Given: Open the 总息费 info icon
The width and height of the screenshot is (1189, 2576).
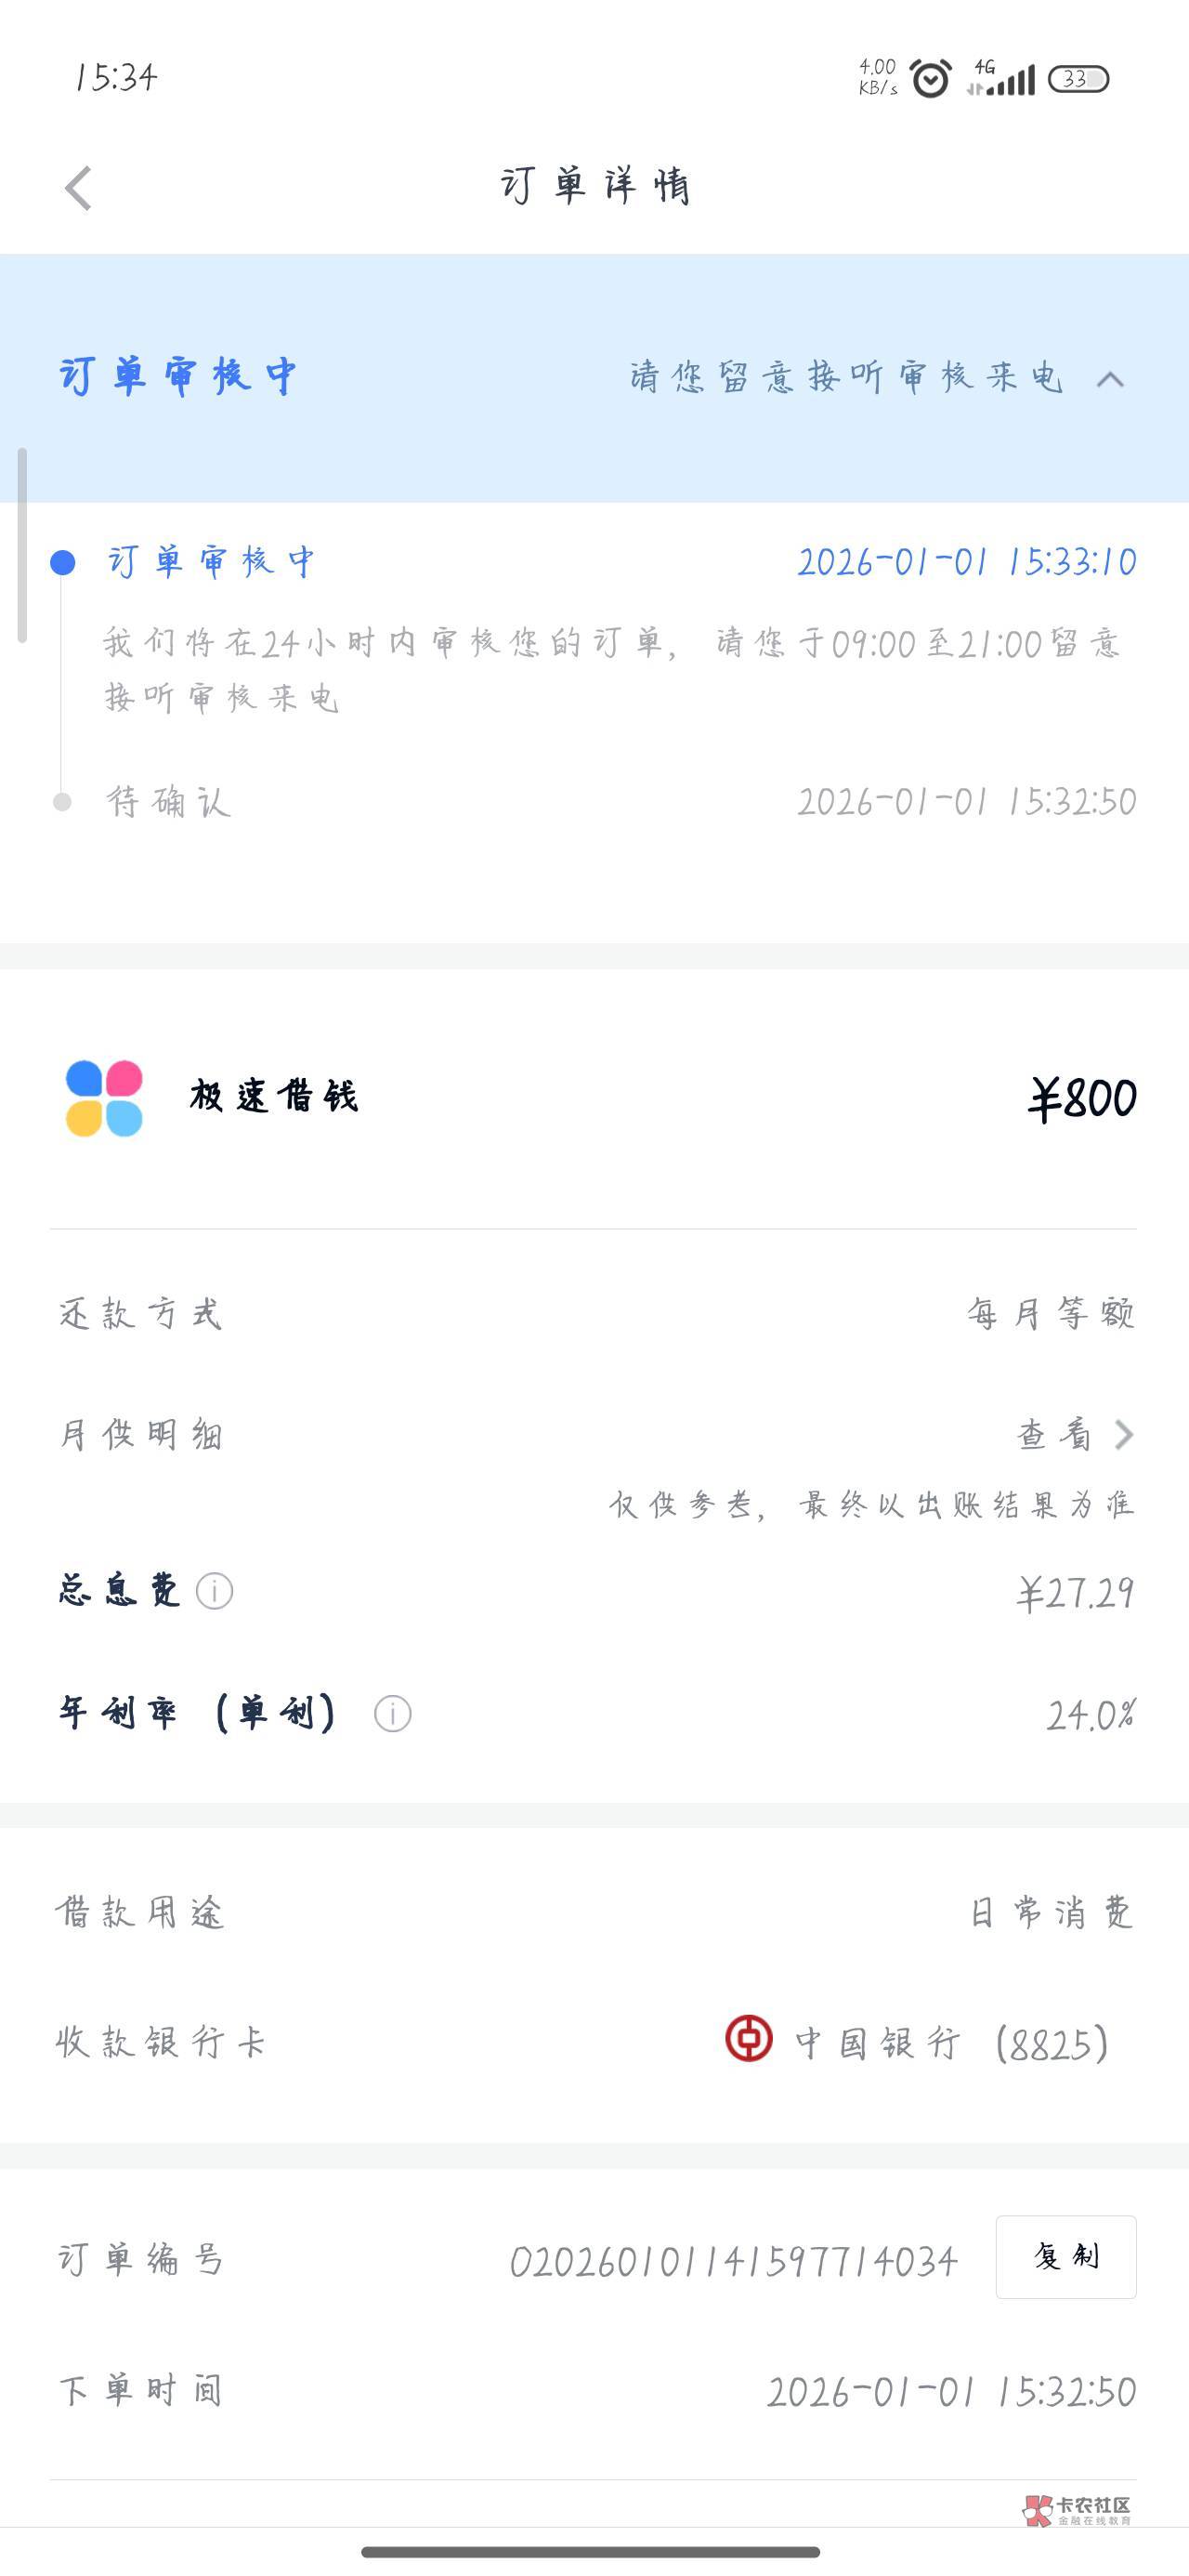Looking at the screenshot, I should [214, 1590].
